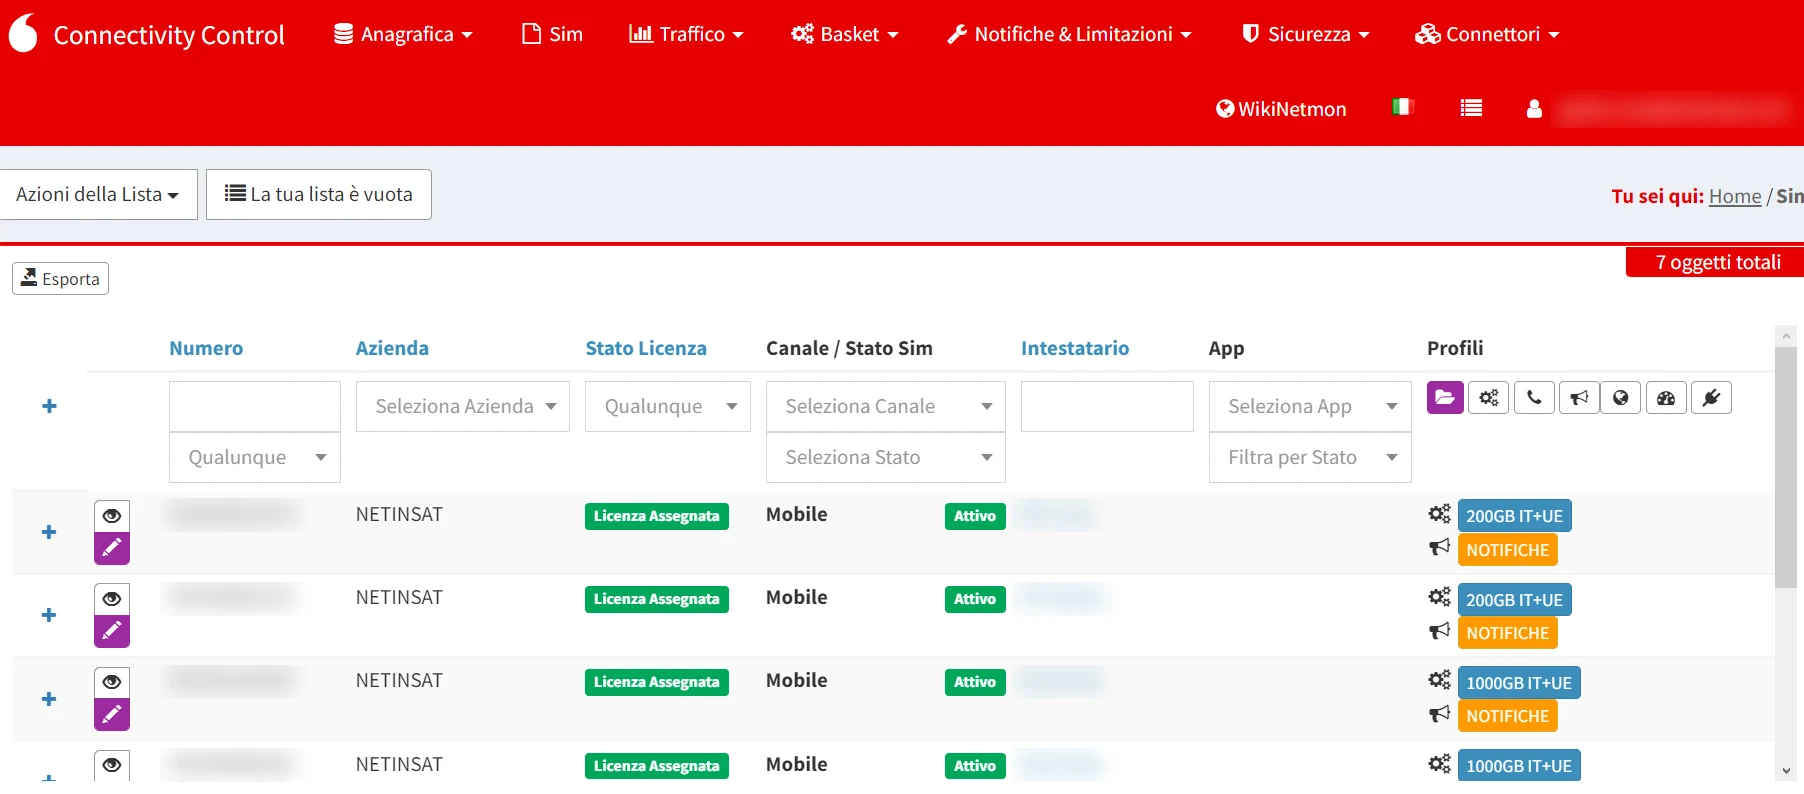Screen dimensions: 1804x794
Task: Expand the third NETINSAT row with 1000GB IT+UE
Action: pyautogui.click(x=49, y=699)
